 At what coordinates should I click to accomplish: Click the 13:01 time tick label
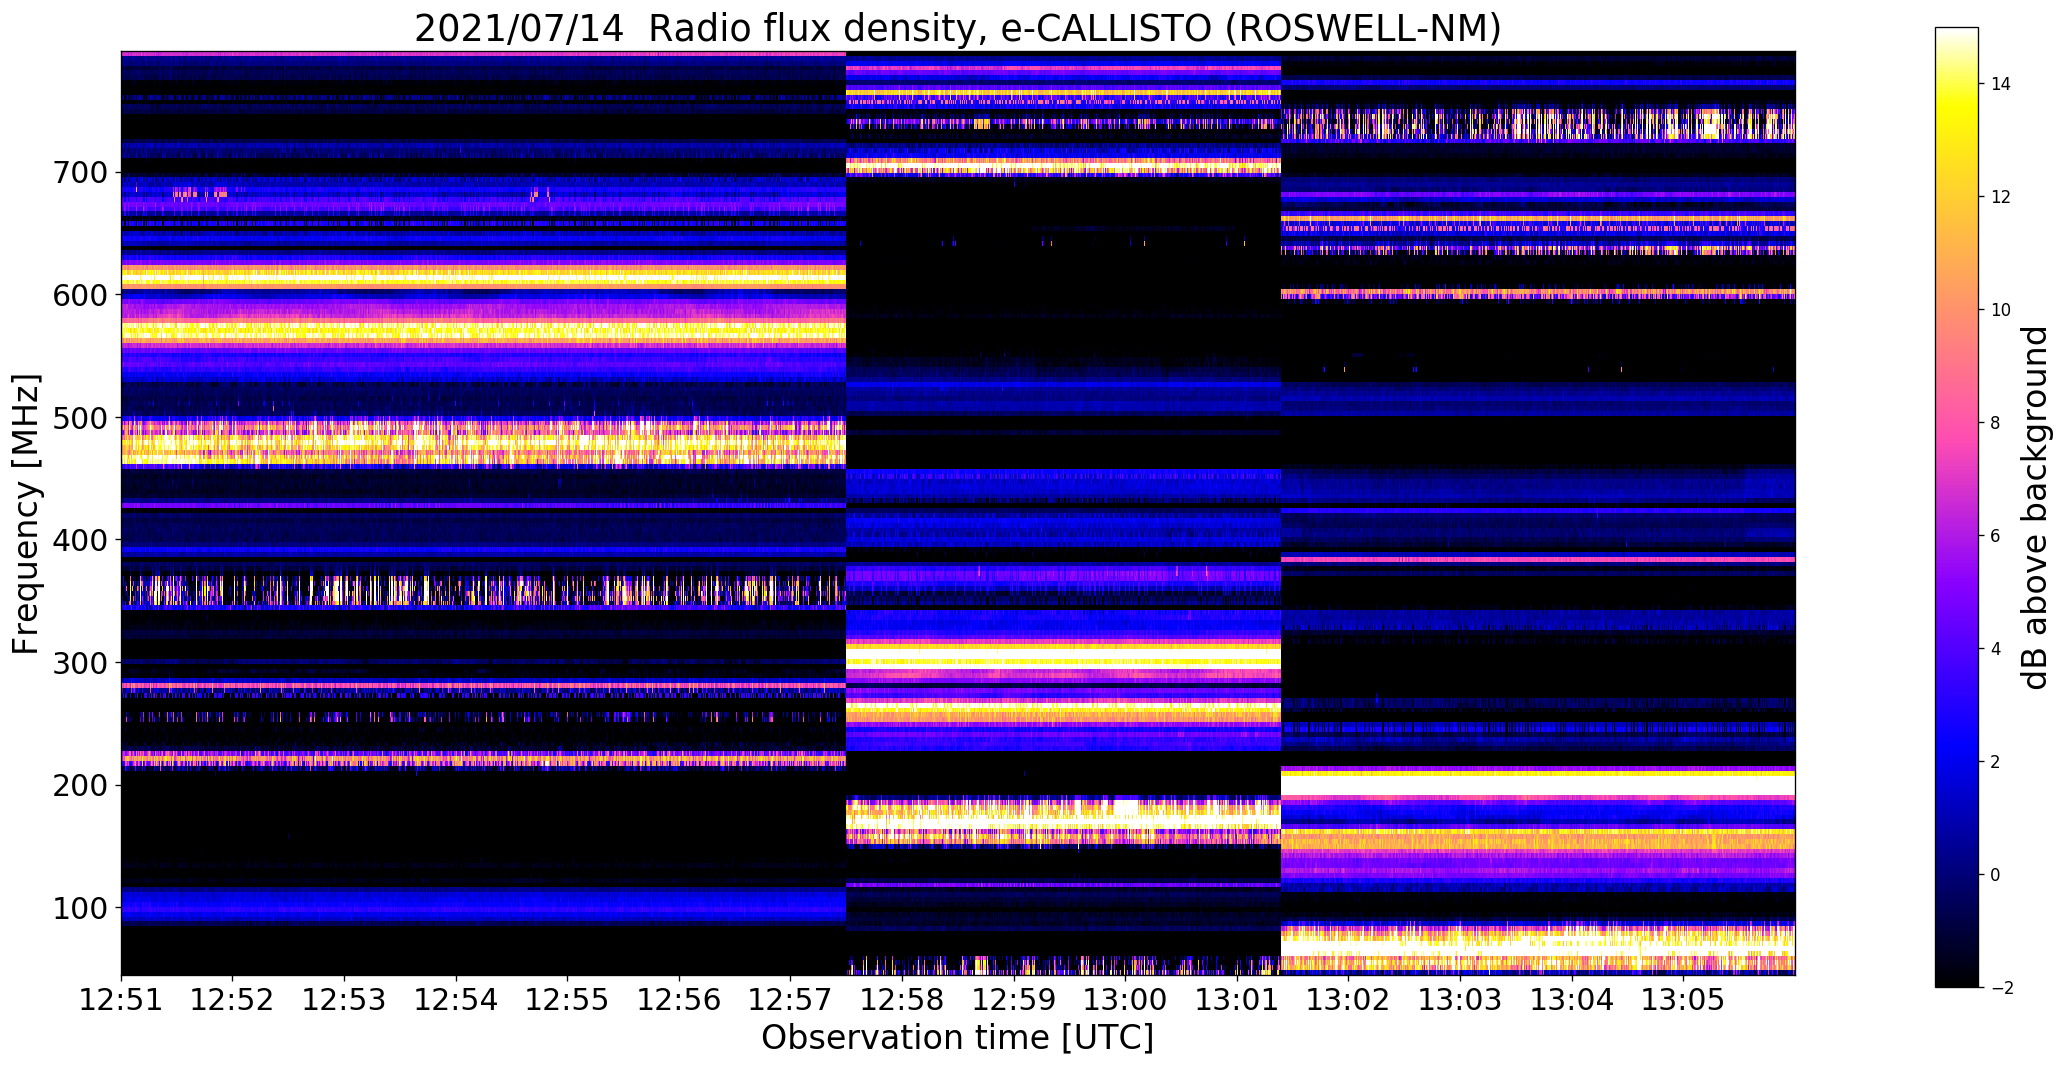click(x=1238, y=999)
